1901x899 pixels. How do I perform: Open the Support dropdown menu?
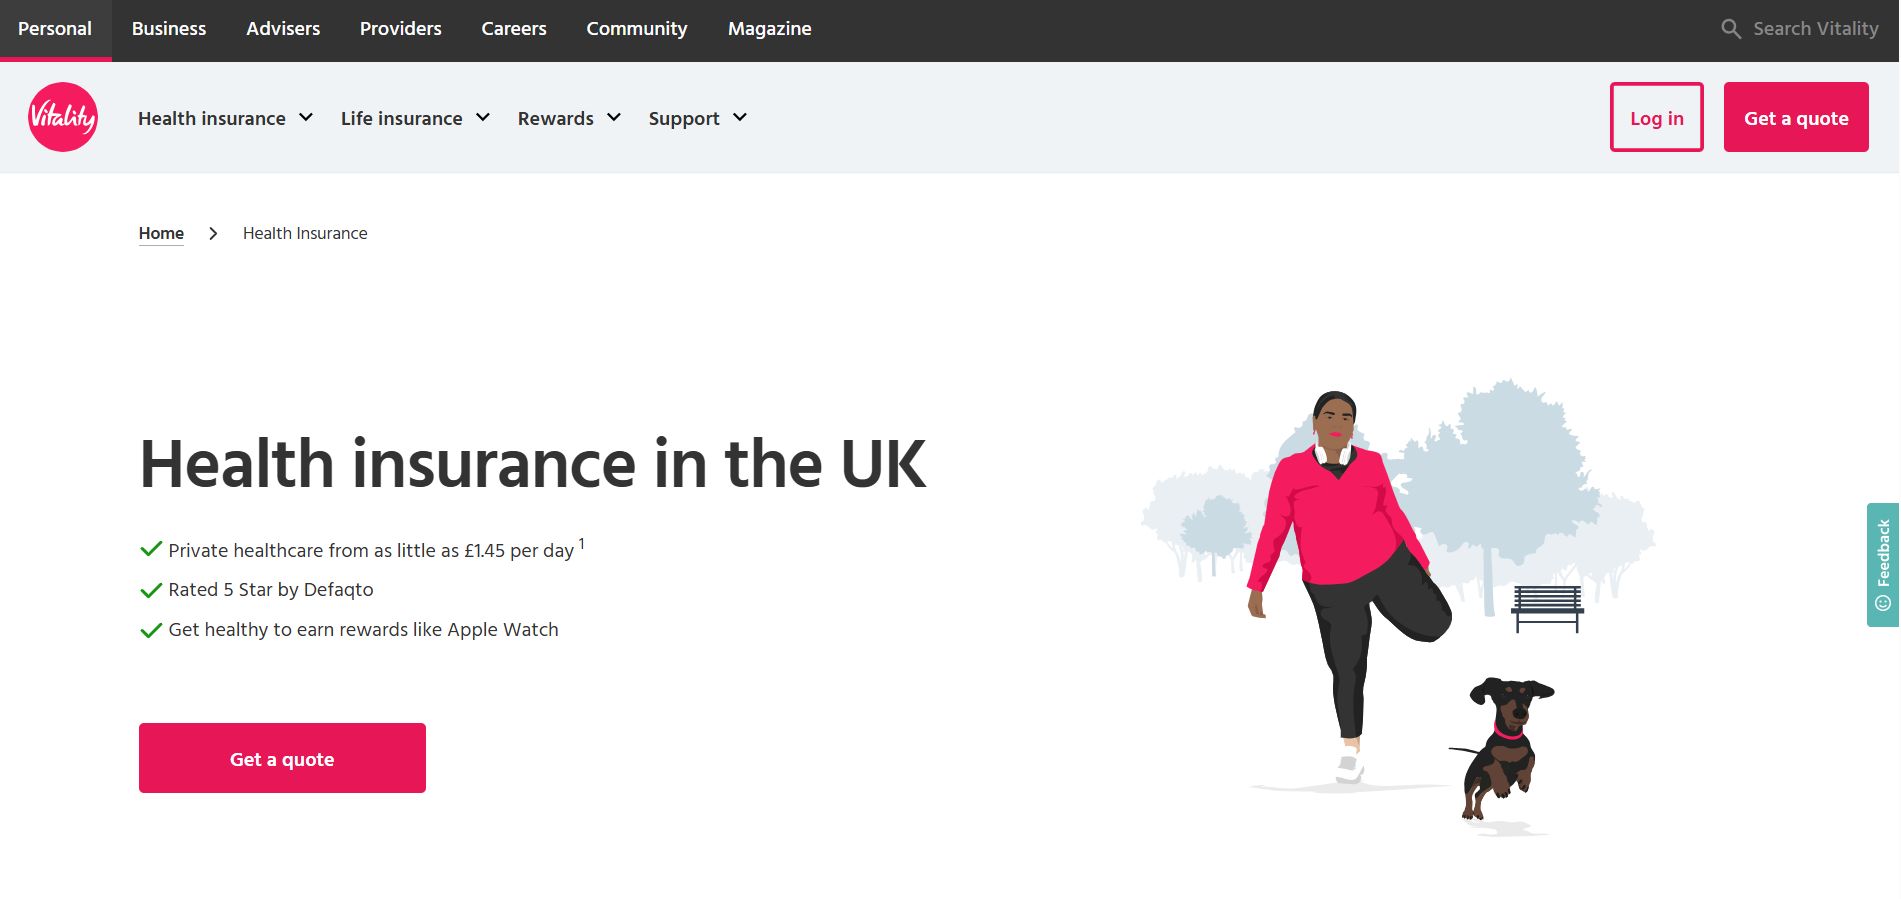point(697,118)
